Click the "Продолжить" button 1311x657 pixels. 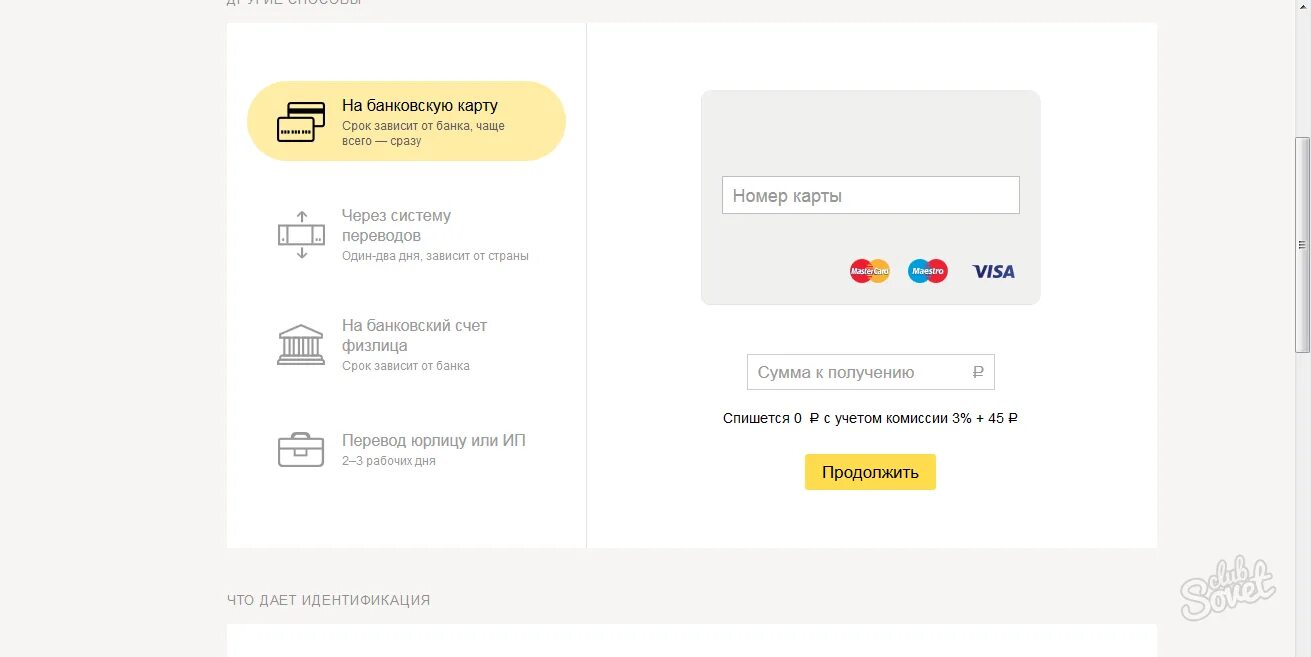[870, 472]
